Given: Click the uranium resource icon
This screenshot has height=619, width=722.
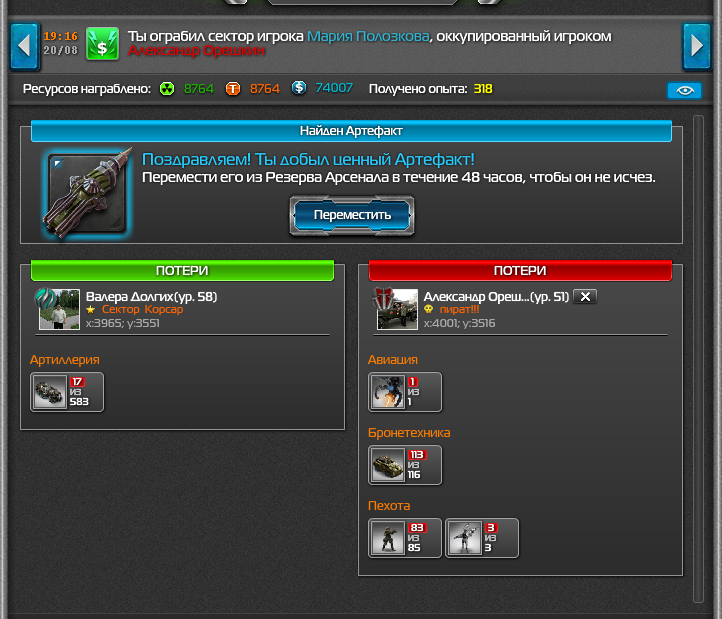Looking at the screenshot, I should 167,88.
